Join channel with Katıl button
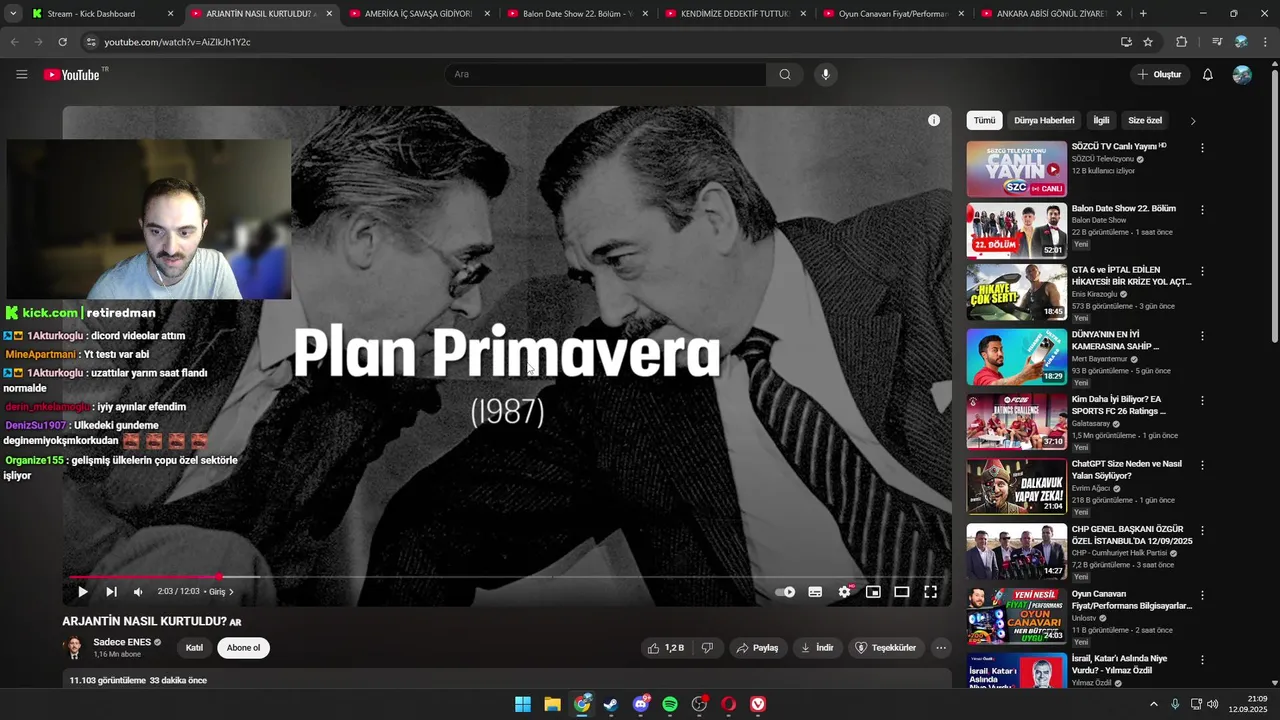The width and height of the screenshot is (1280, 720). (x=194, y=648)
